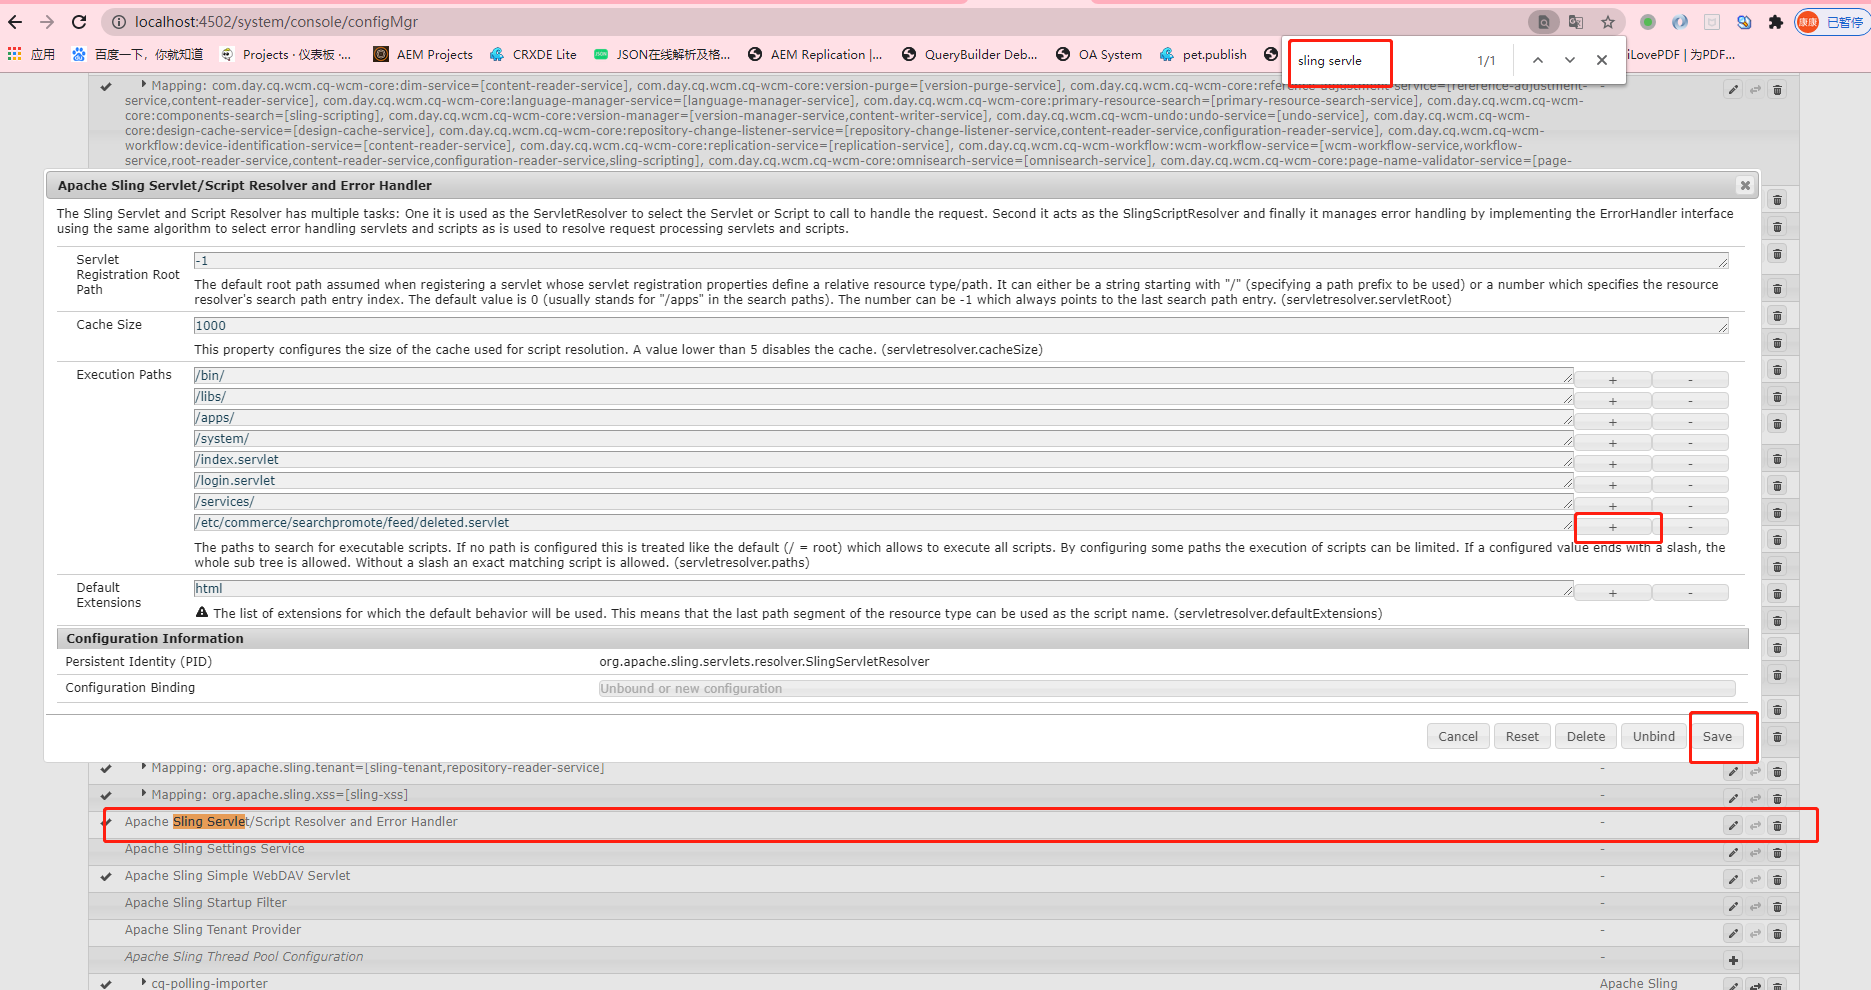Add execution path after /bin/
The width and height of the screenshot is (1871, 990).
1613,380
